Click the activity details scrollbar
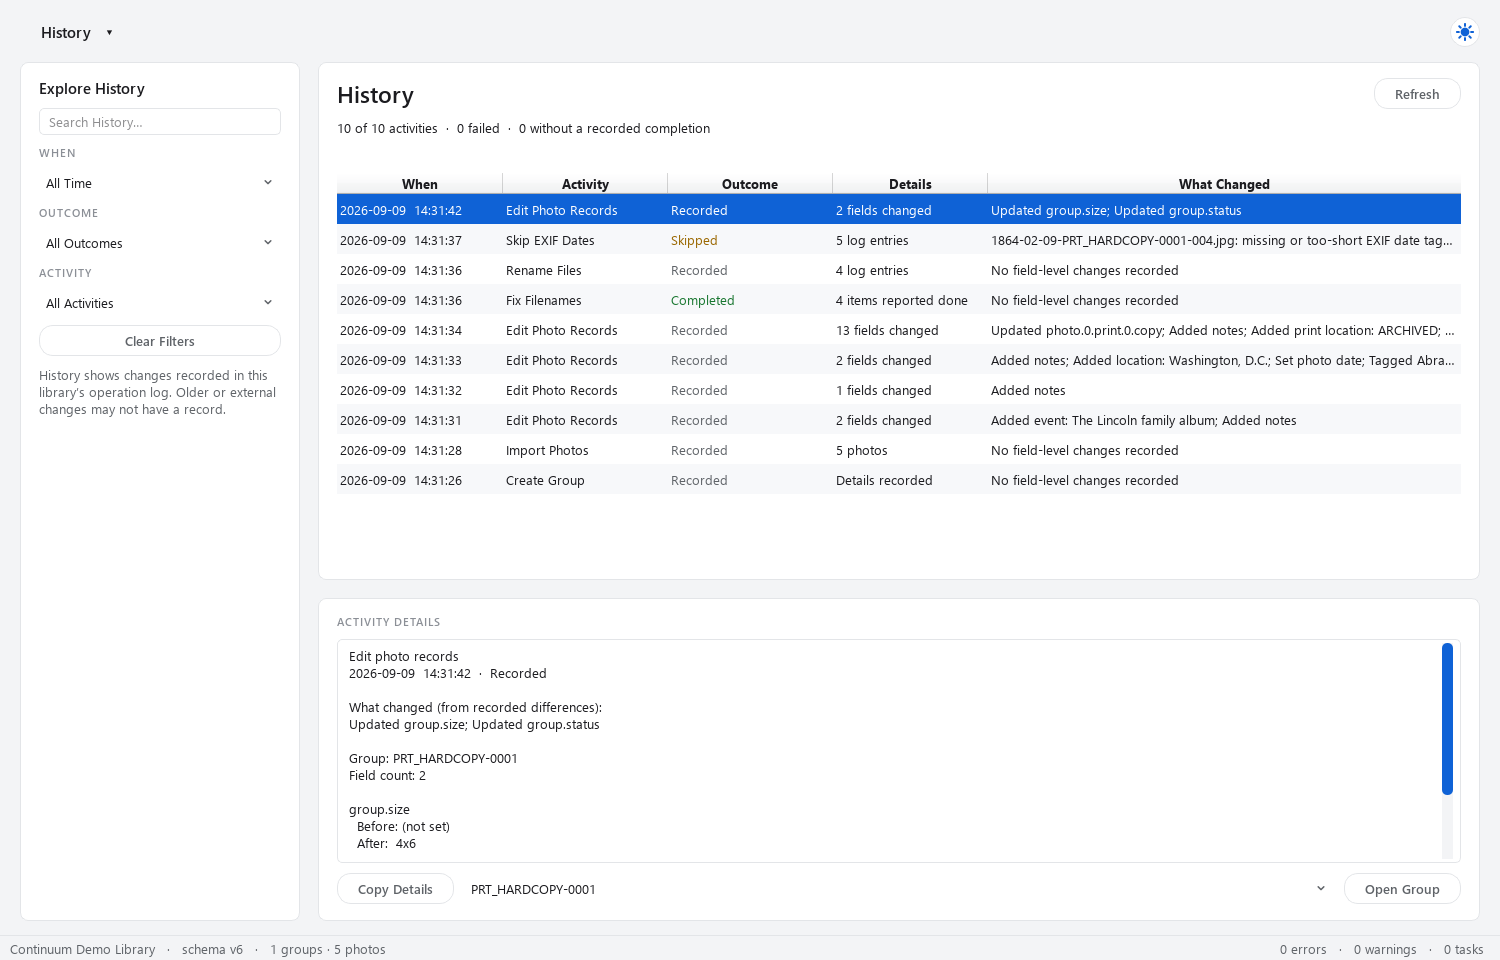The image size is (1500, 960). 1447,719
